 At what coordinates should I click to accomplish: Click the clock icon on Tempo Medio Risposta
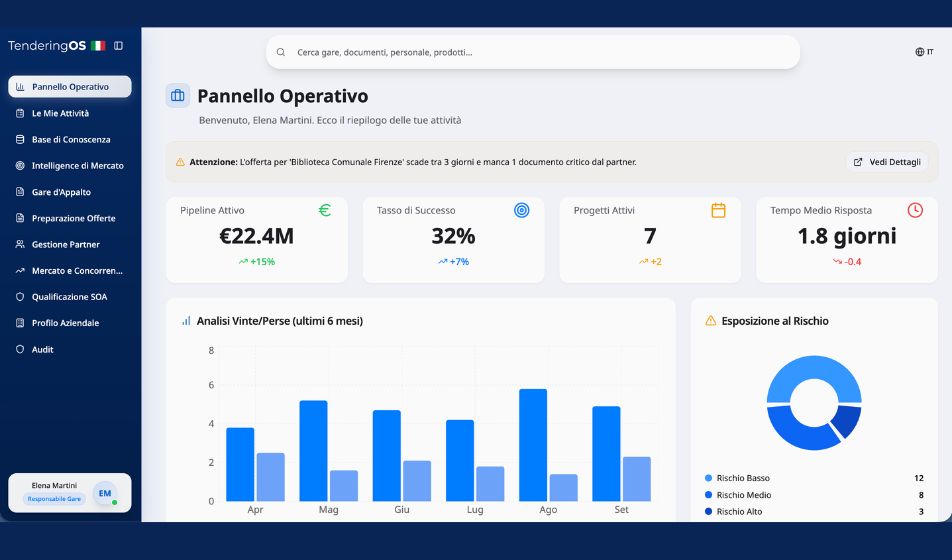tap(915, 210)
